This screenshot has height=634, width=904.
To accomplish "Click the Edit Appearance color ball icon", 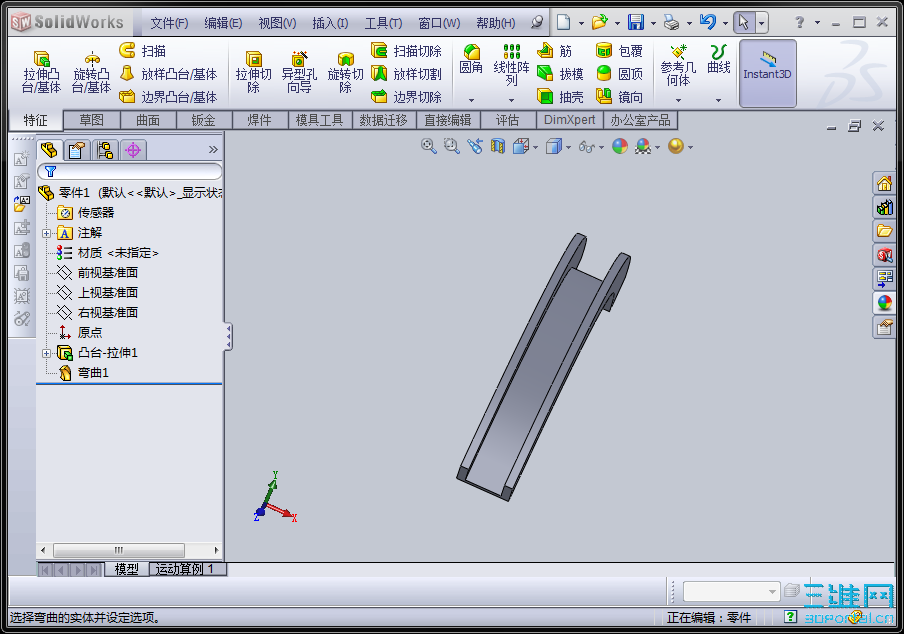I will pyautogui.click(x=620, y=146).
